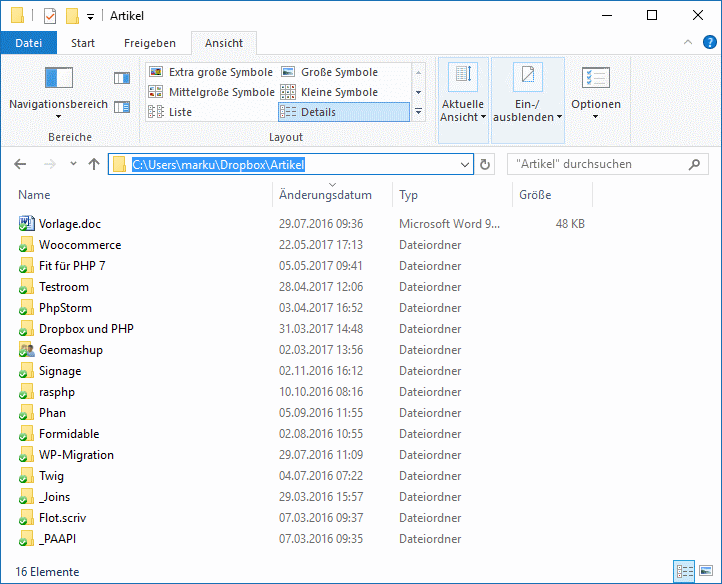Click the address bar path field
The image size is (722, 584).
pyautogui.click(x=291, y=164)
